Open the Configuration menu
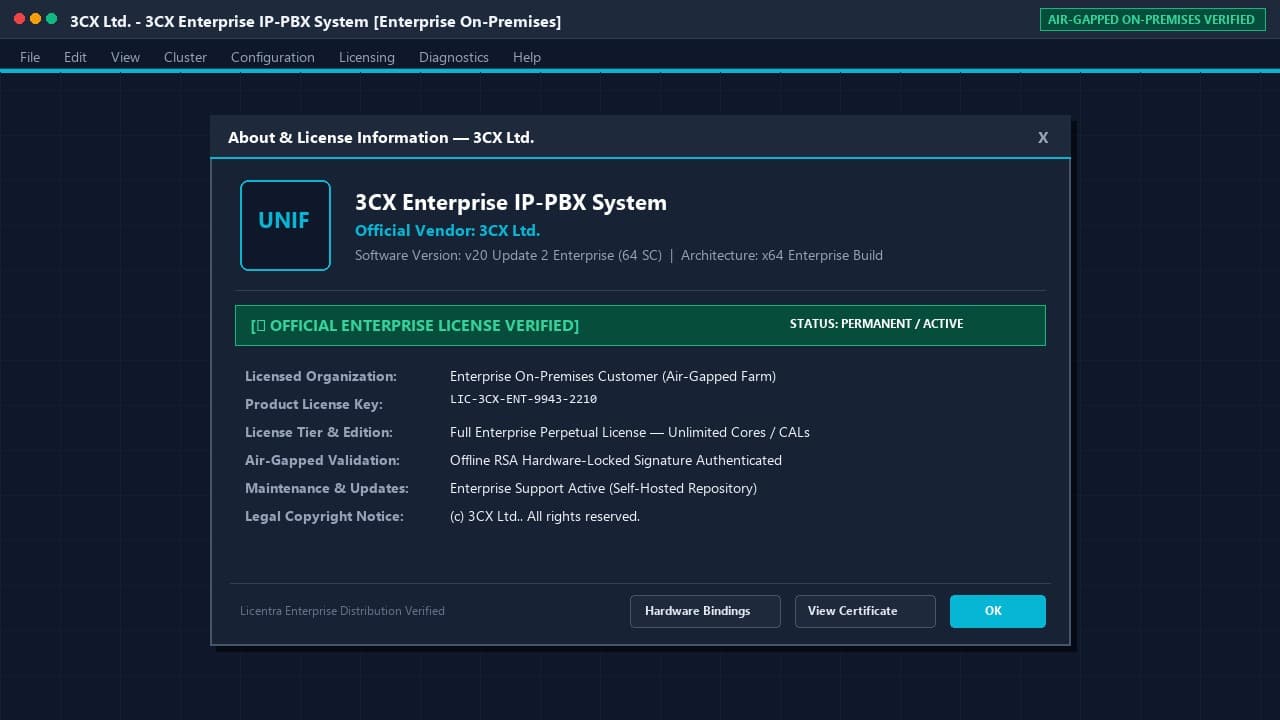 [273, 57]
